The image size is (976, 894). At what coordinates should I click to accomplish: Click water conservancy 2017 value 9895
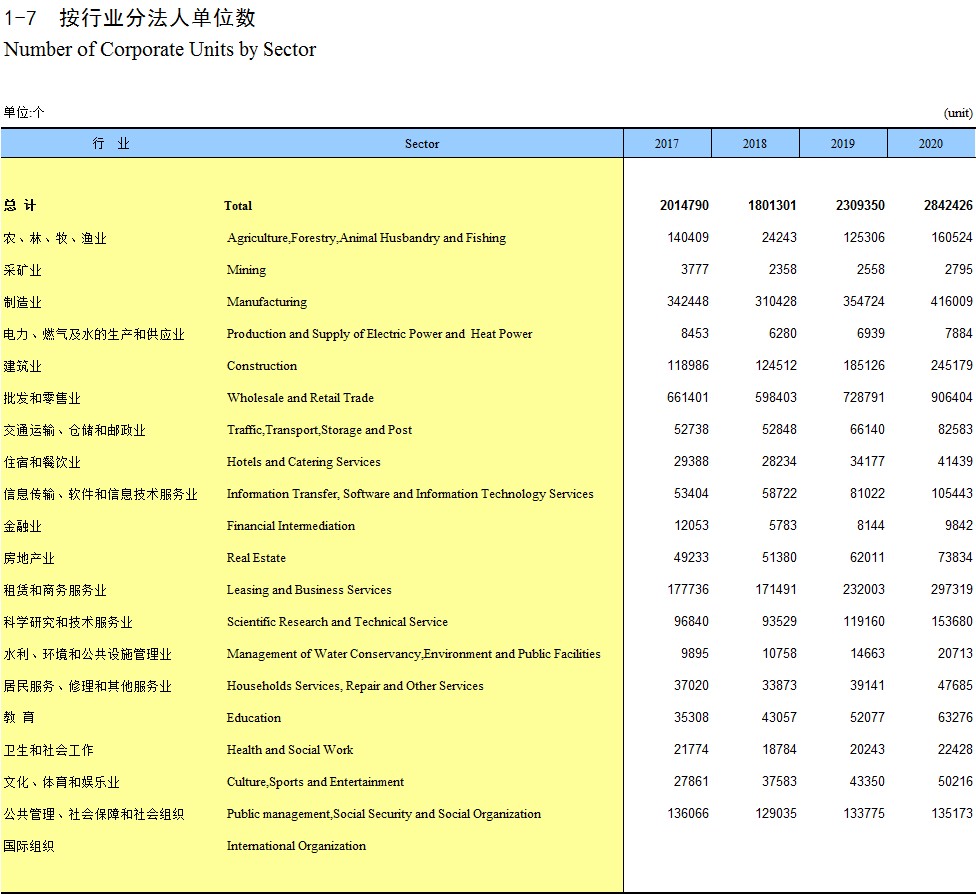click(695, 654)
